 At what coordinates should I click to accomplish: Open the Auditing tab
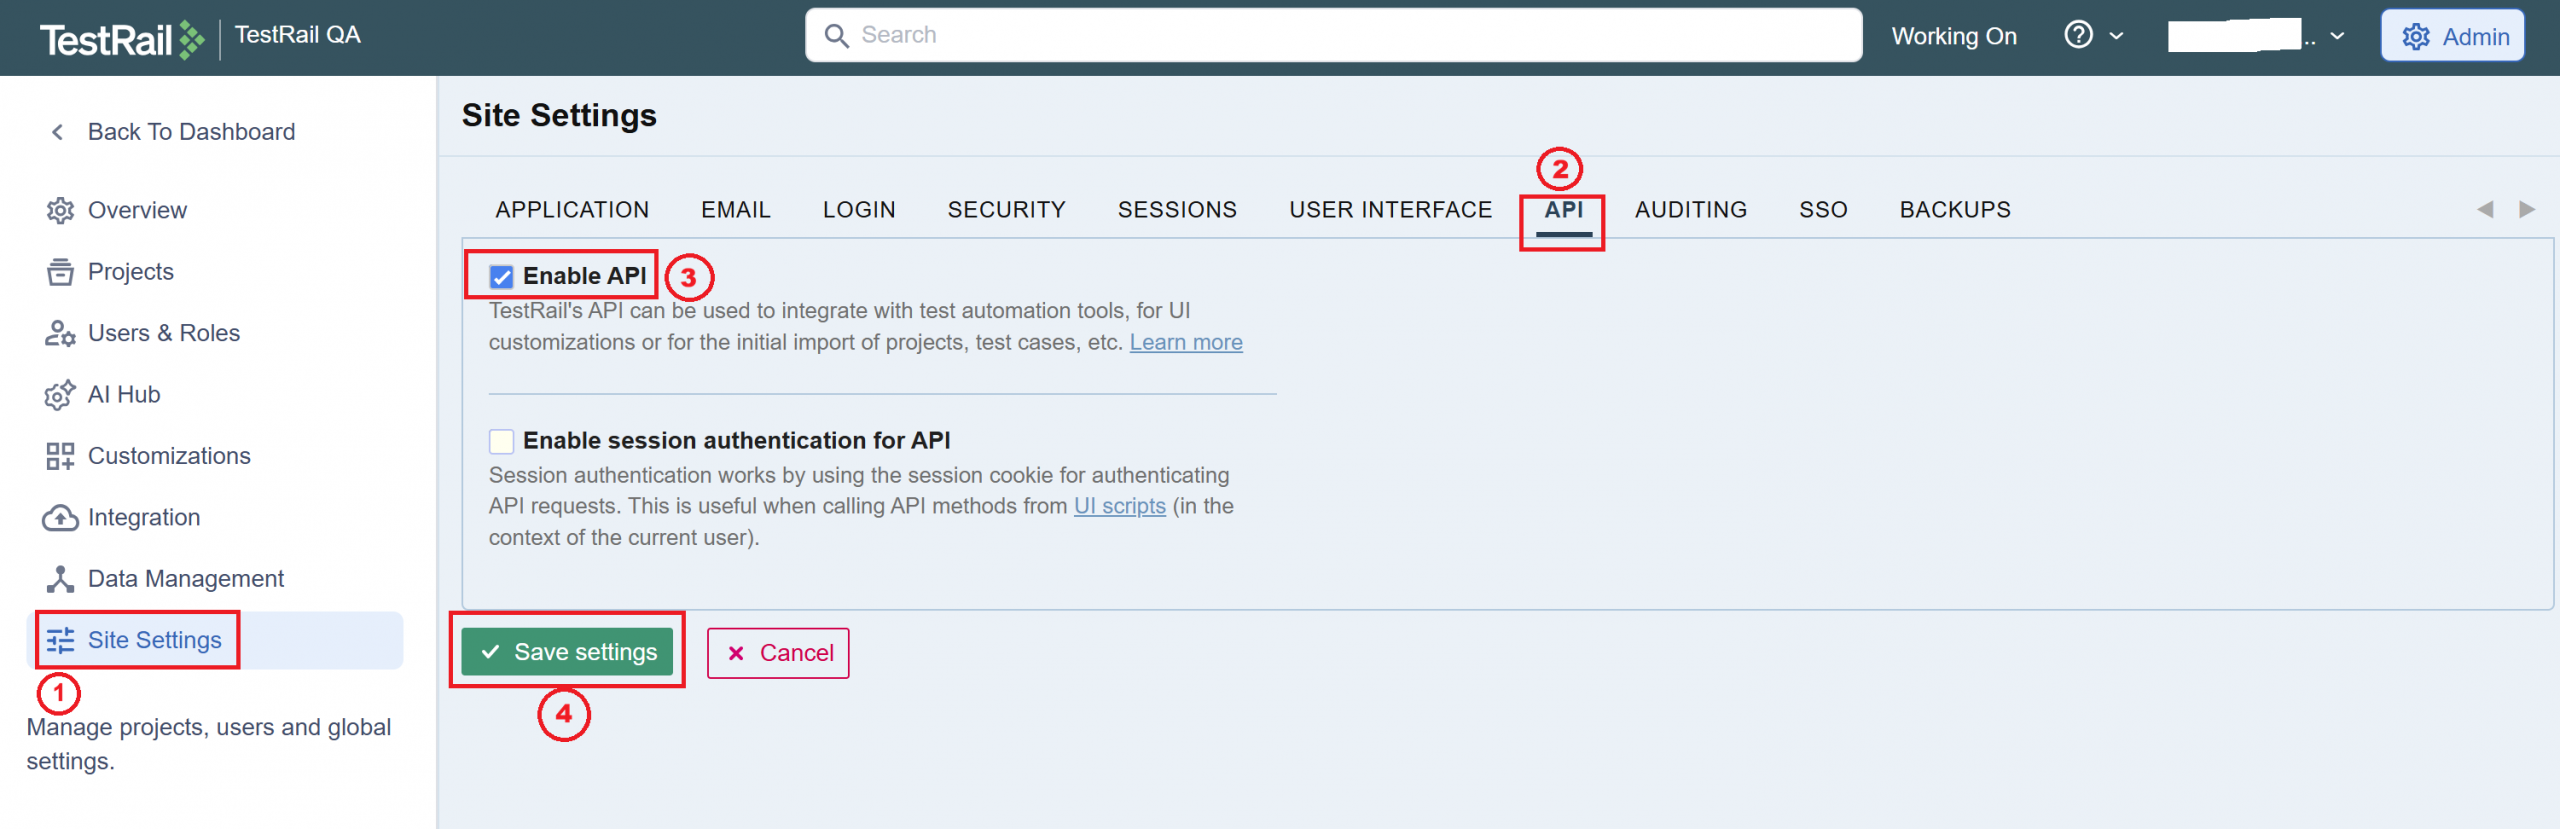(x=1690, y=210)
